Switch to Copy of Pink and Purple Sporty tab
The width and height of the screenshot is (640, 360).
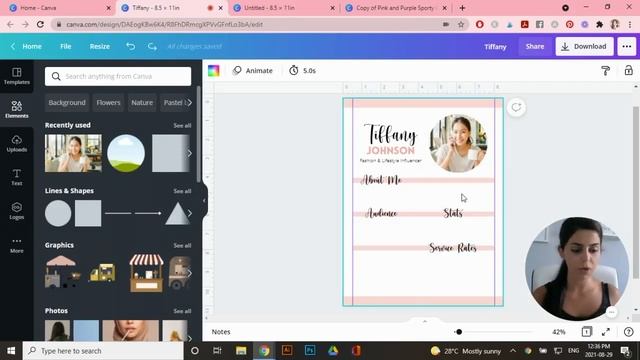(395, 8)
